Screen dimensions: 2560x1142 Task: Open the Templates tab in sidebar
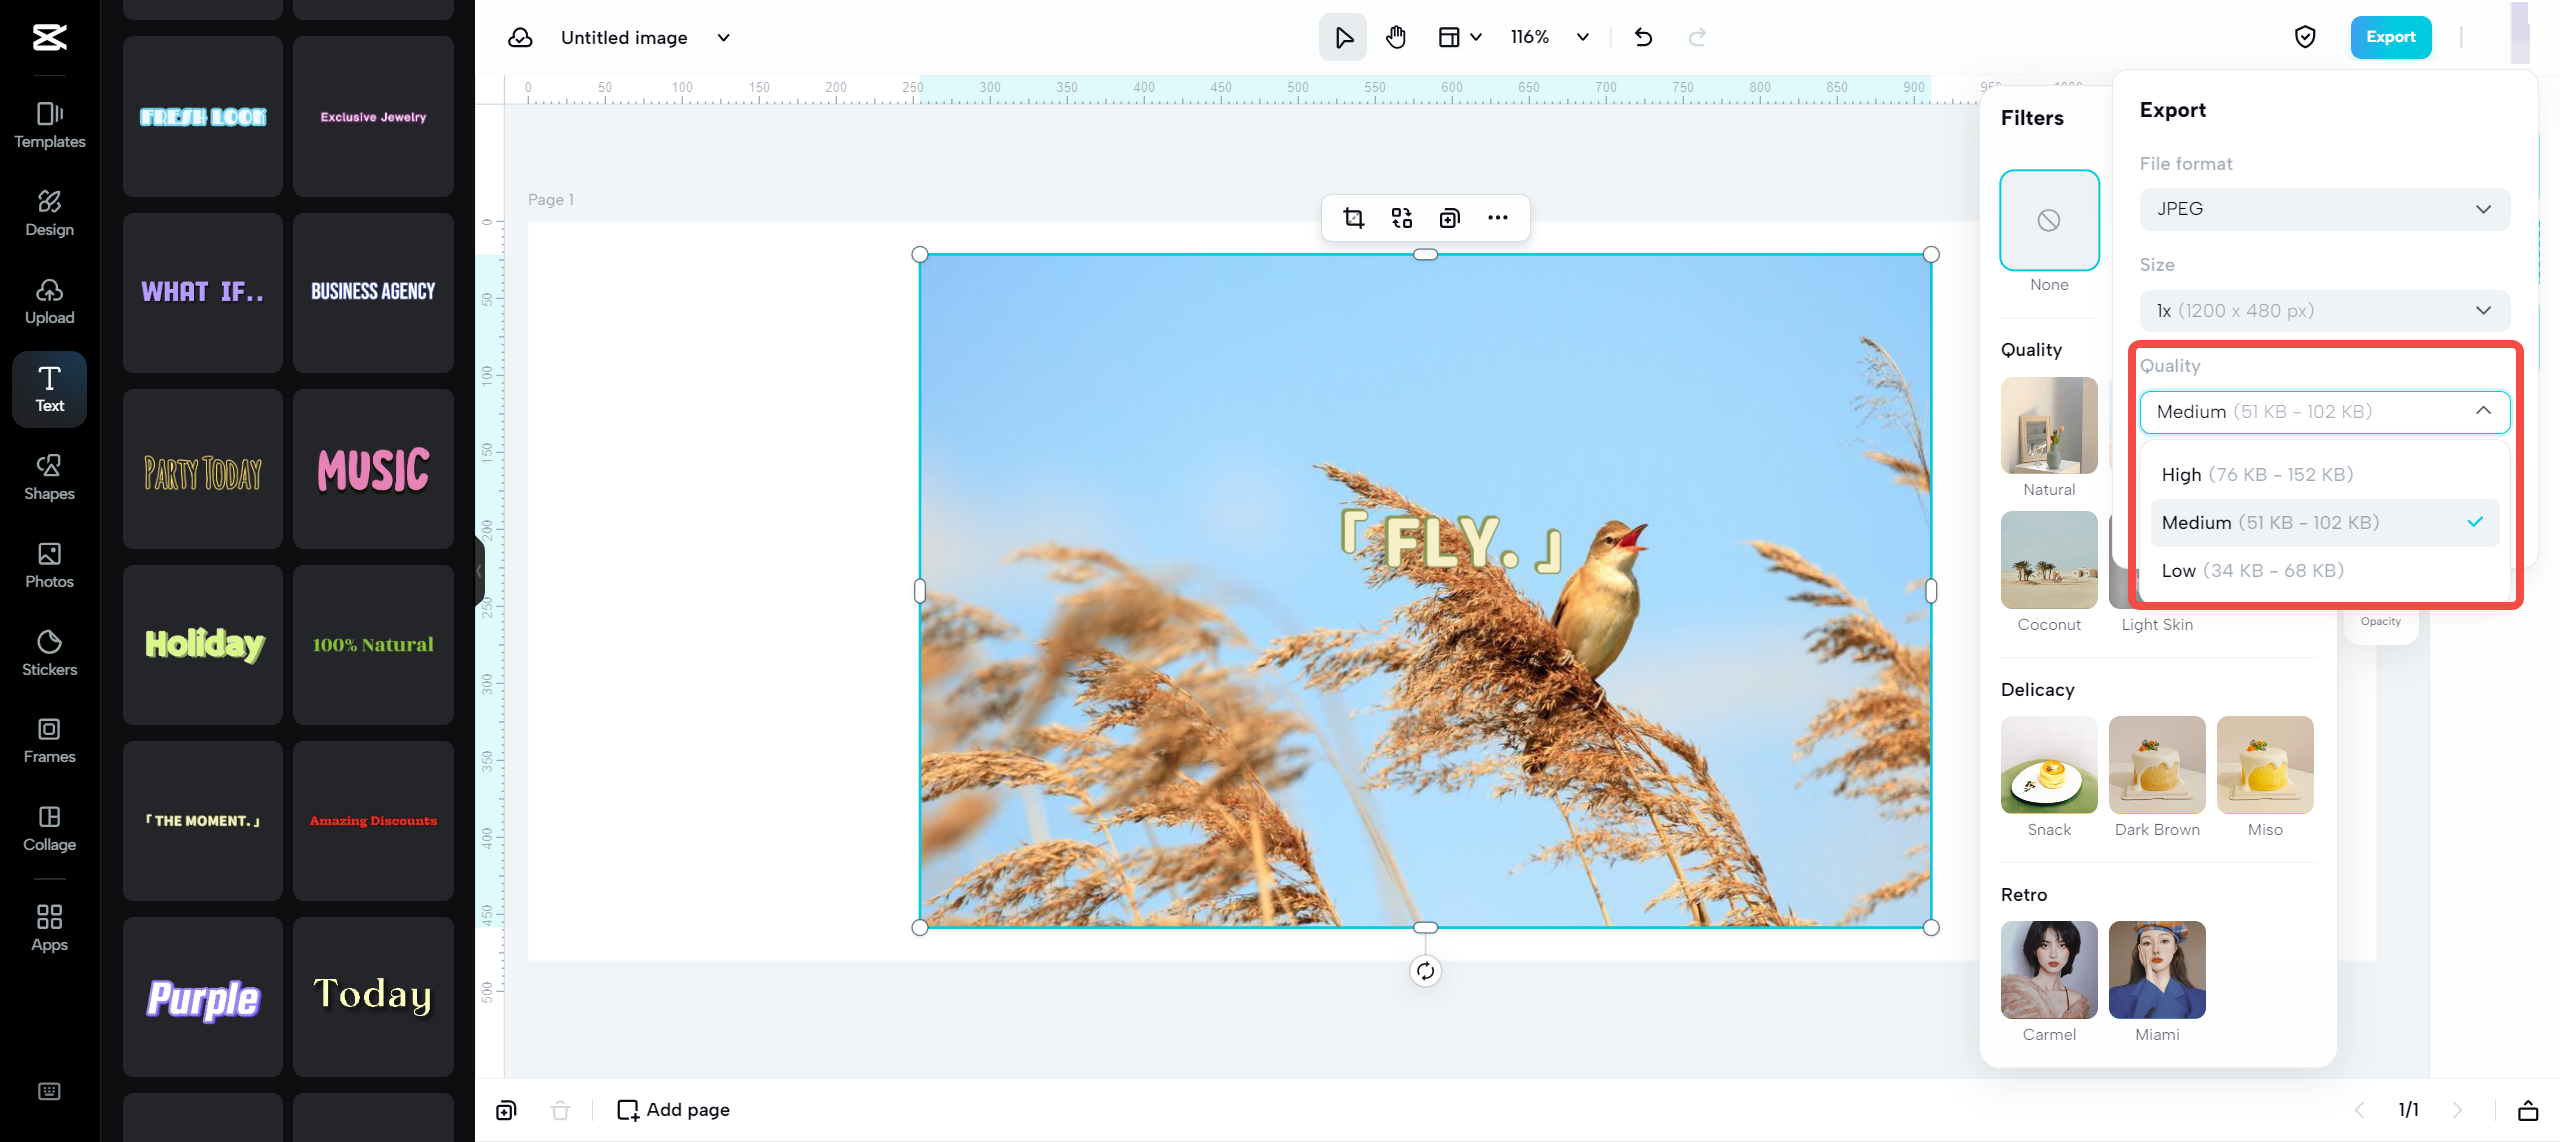pyautogui.click(x=49, y=124)
